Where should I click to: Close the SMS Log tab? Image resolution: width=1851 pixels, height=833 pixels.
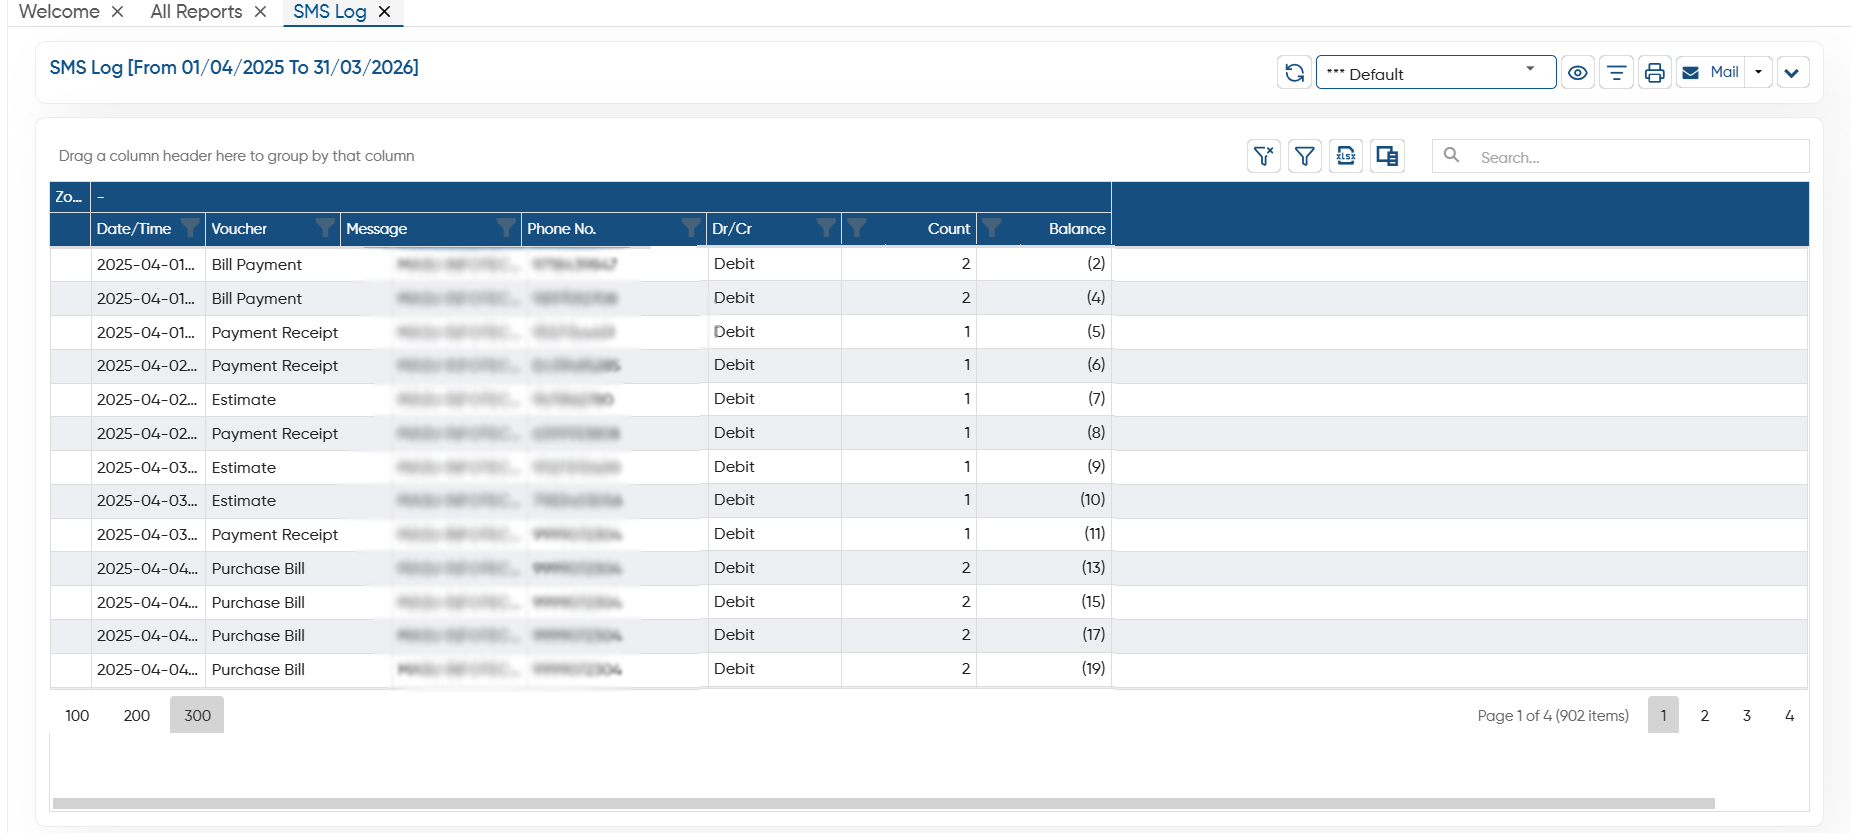[384, 12]
